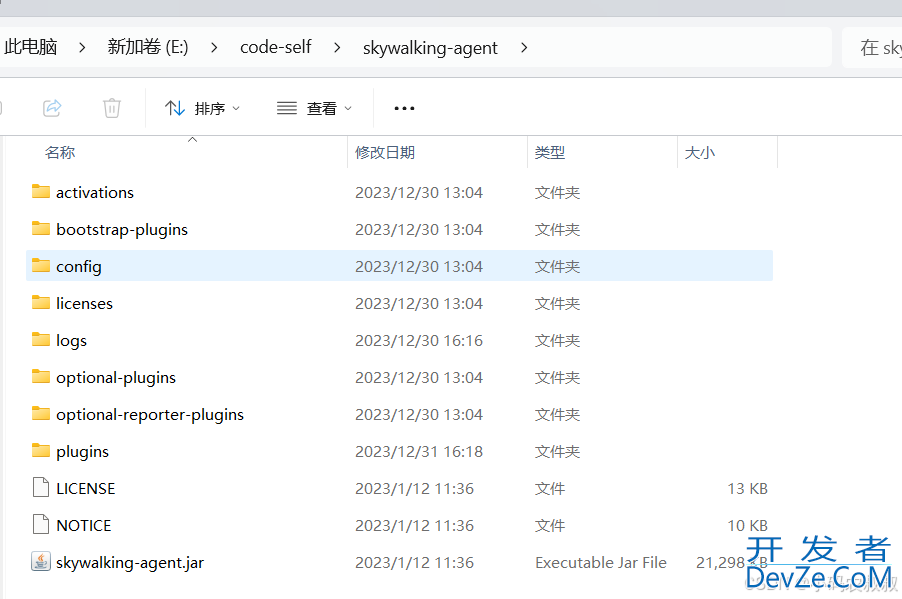Select the licenses folder name
Screen dimensions: 902x599
click(85, 303)
